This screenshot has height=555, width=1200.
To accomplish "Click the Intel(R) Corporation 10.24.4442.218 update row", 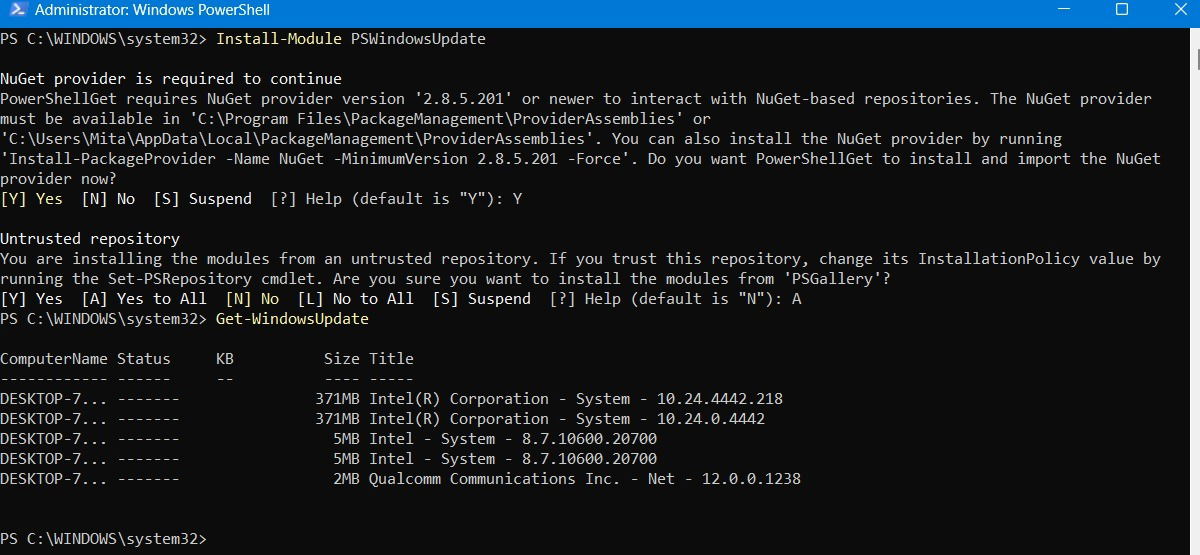I will pos(575,399).
